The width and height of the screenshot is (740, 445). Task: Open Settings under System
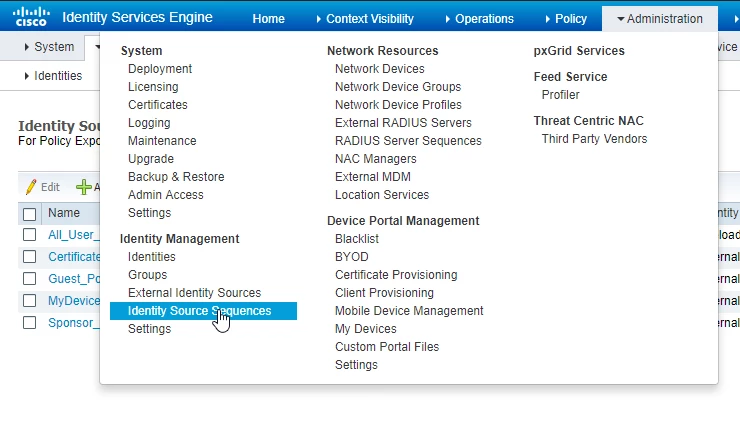coord(150,213)
